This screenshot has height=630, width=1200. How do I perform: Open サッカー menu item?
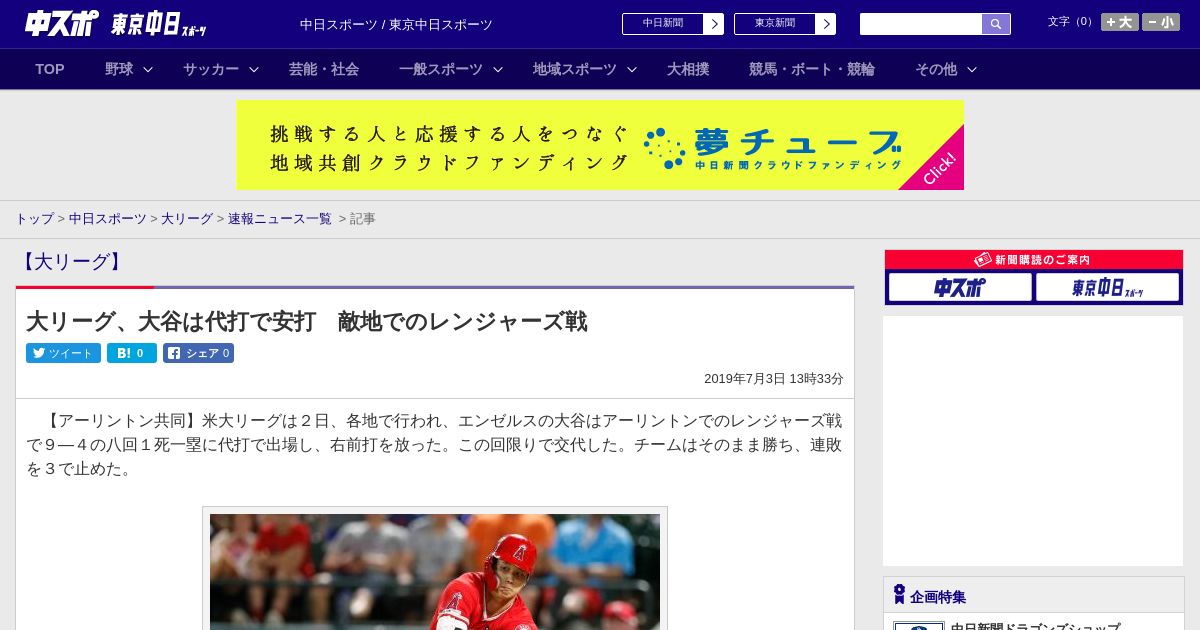[211, 69]
